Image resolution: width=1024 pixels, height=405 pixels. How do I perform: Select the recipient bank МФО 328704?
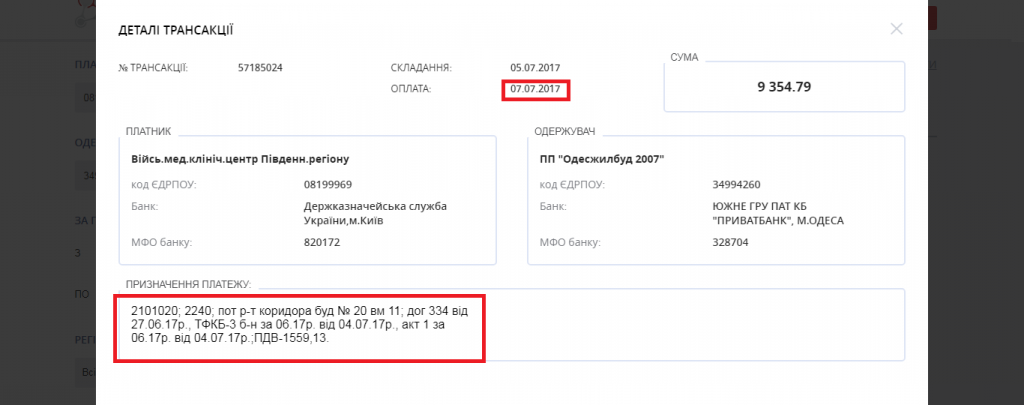click(729, 242)
